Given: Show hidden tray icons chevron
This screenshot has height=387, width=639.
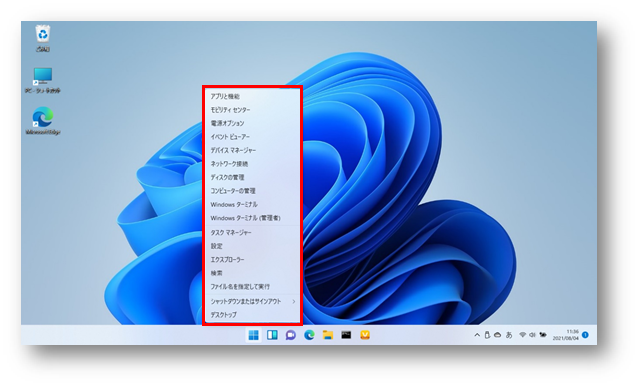Looking at the screenshot, I should [x=477, y=335].
